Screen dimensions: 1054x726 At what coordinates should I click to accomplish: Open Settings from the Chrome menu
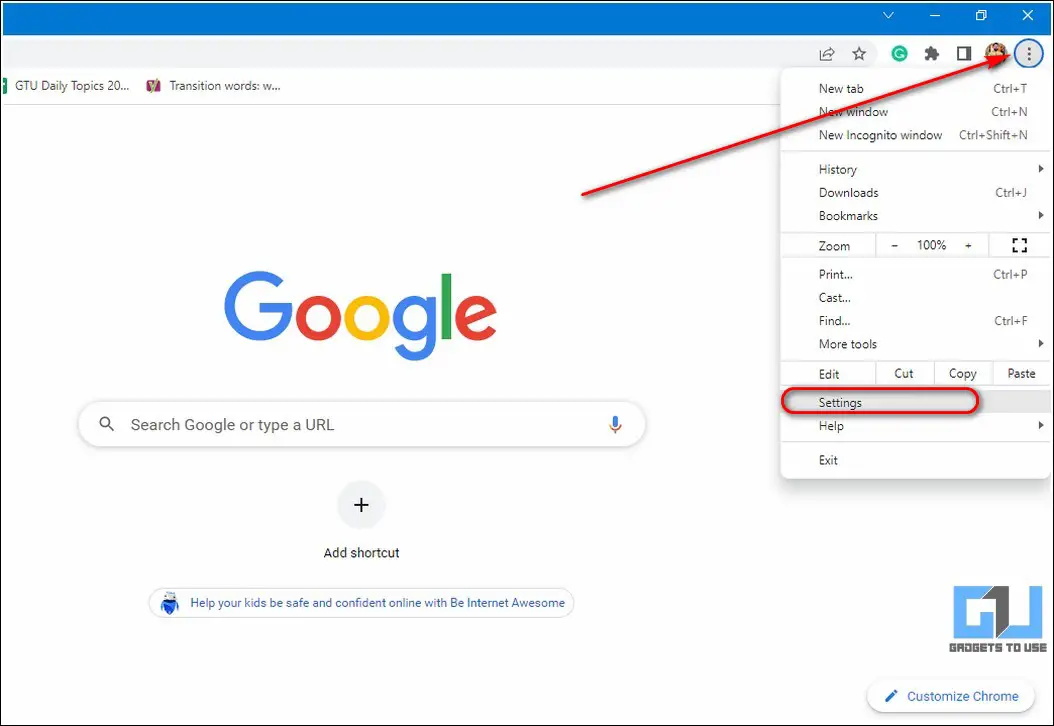915,403
